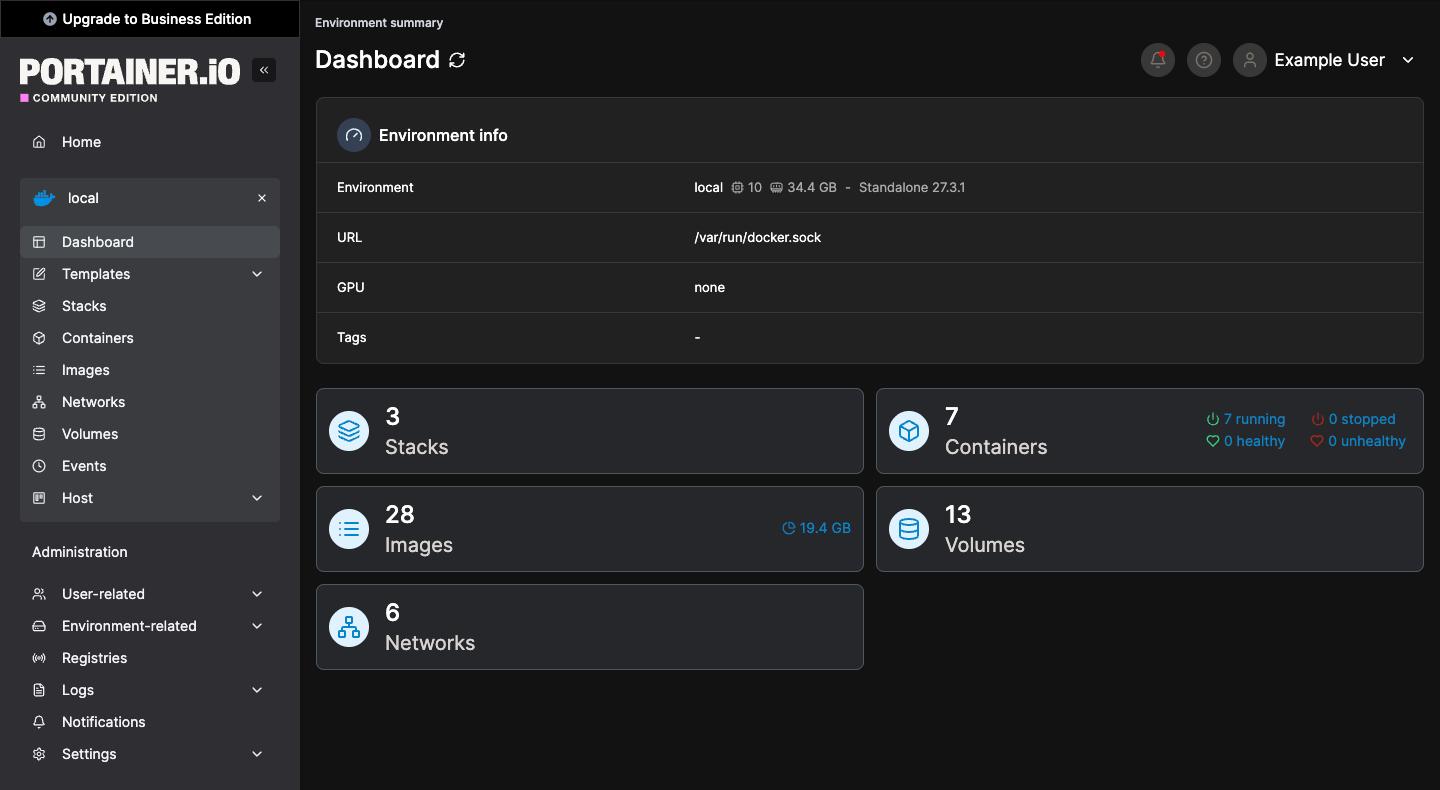Close the local environment with X
Screen dimensions: 1440x790
[x=262, y=198]
